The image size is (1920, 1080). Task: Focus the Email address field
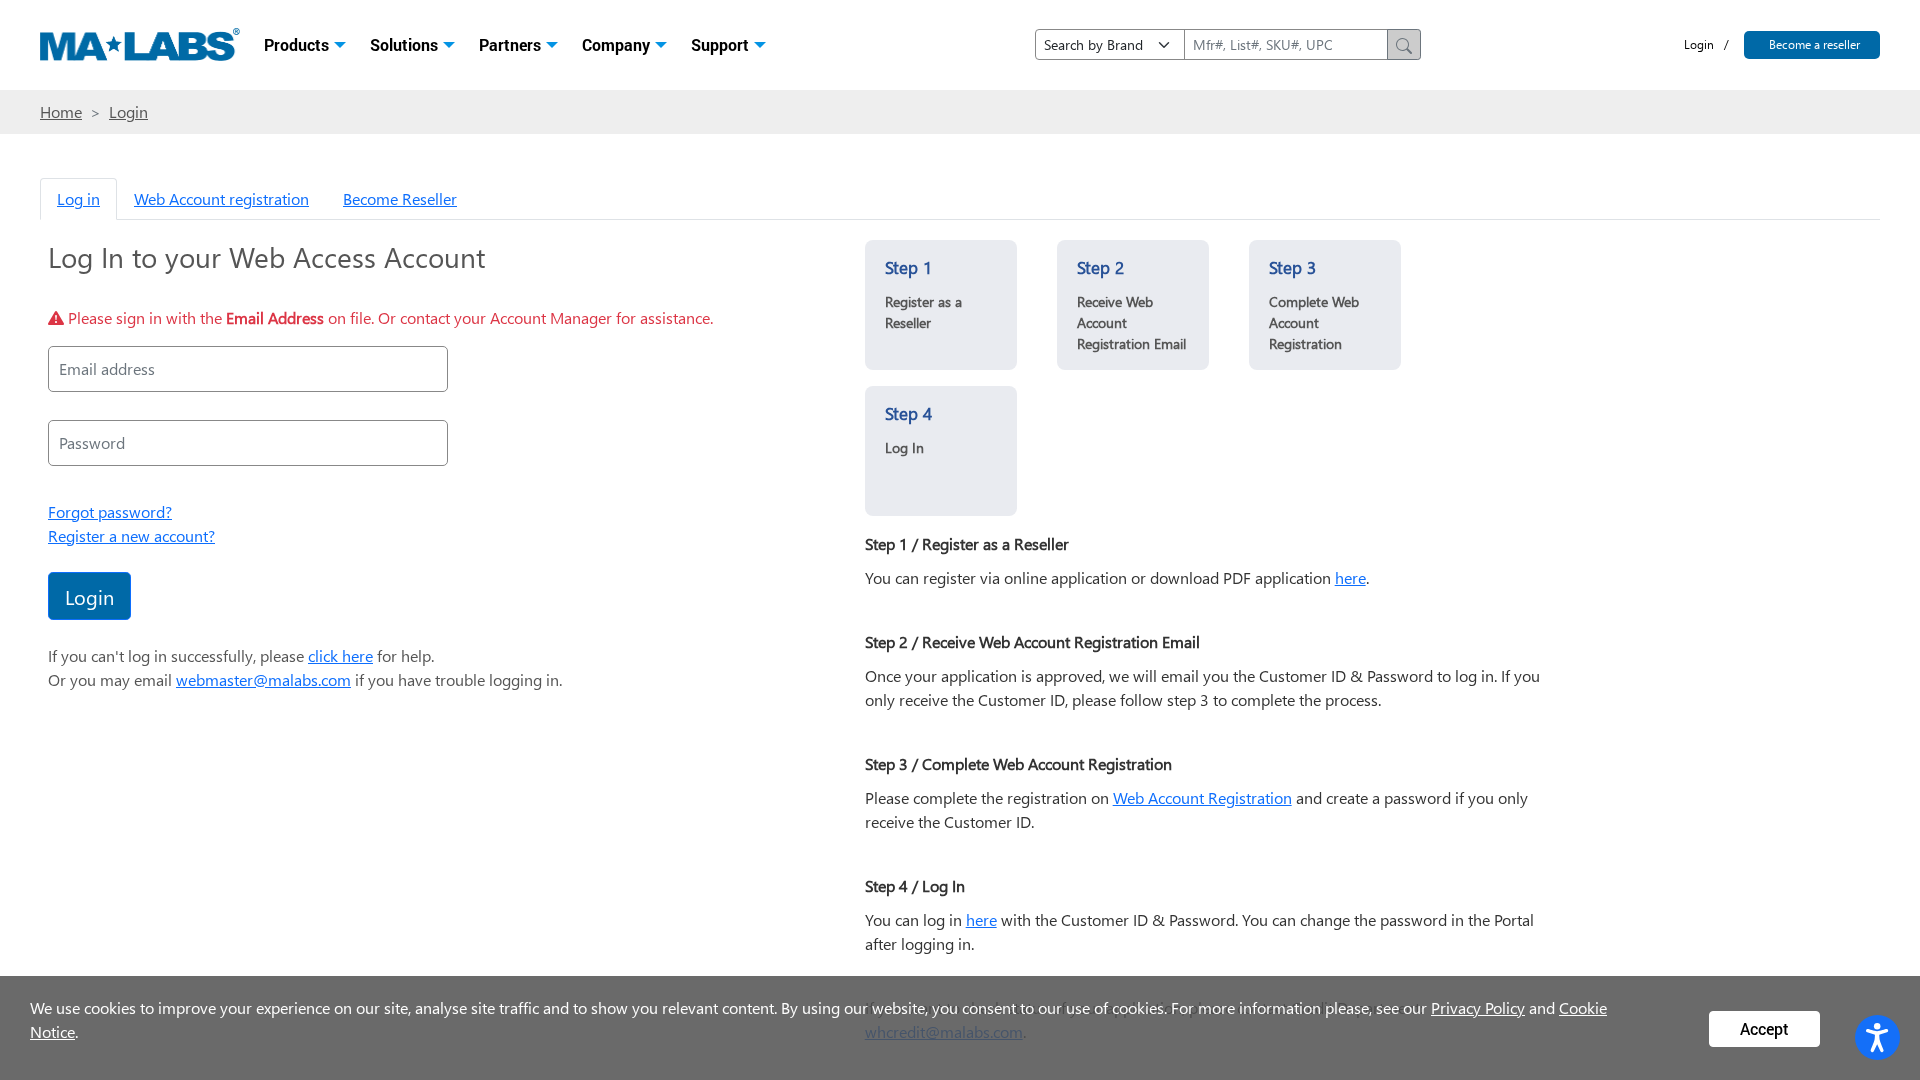coord(247,369)
